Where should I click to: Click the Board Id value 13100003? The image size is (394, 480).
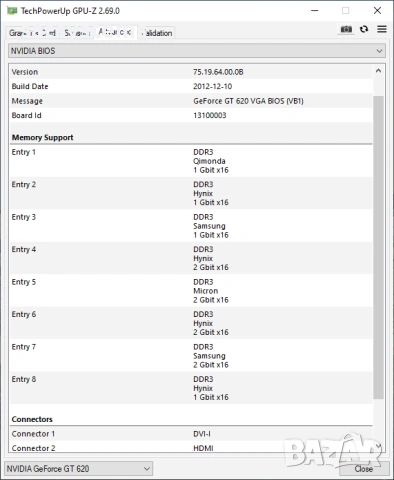coord(210,115)
